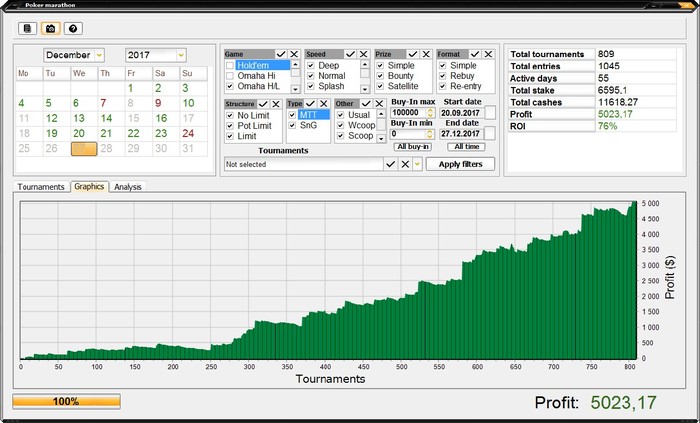Select December 22 in the calendar
Screen dimensions: 700x423
pos(133,133)
